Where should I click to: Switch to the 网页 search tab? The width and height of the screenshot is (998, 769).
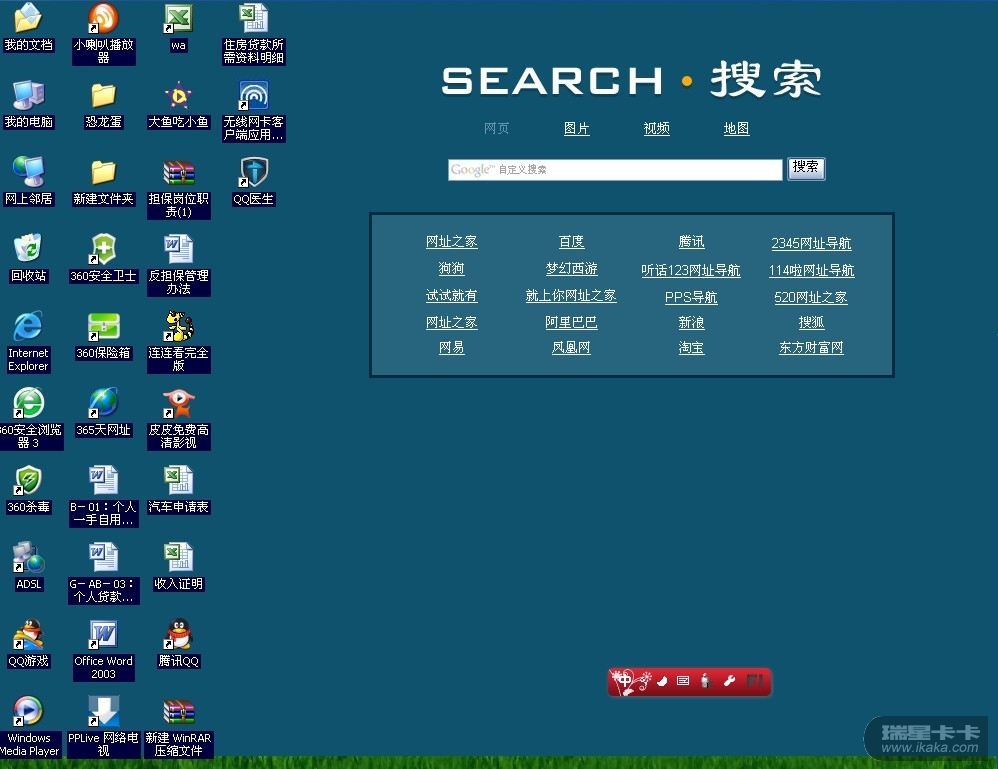[x=496, y=129]
